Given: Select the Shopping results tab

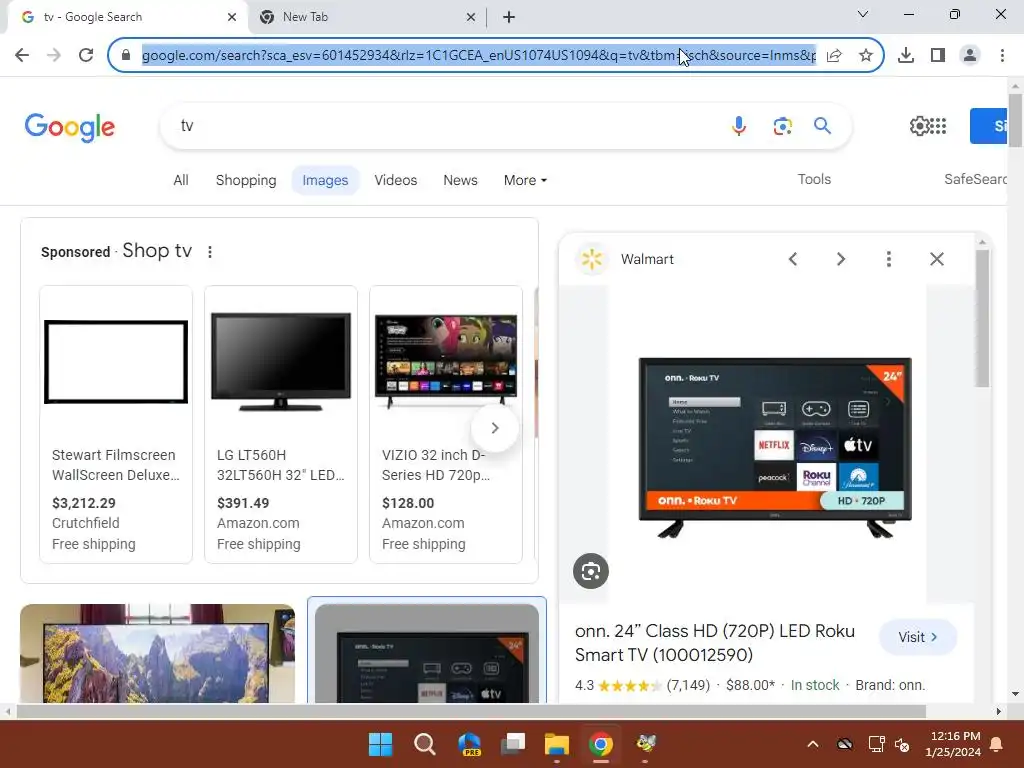Looking at the screenshot, I should [246, 180].
